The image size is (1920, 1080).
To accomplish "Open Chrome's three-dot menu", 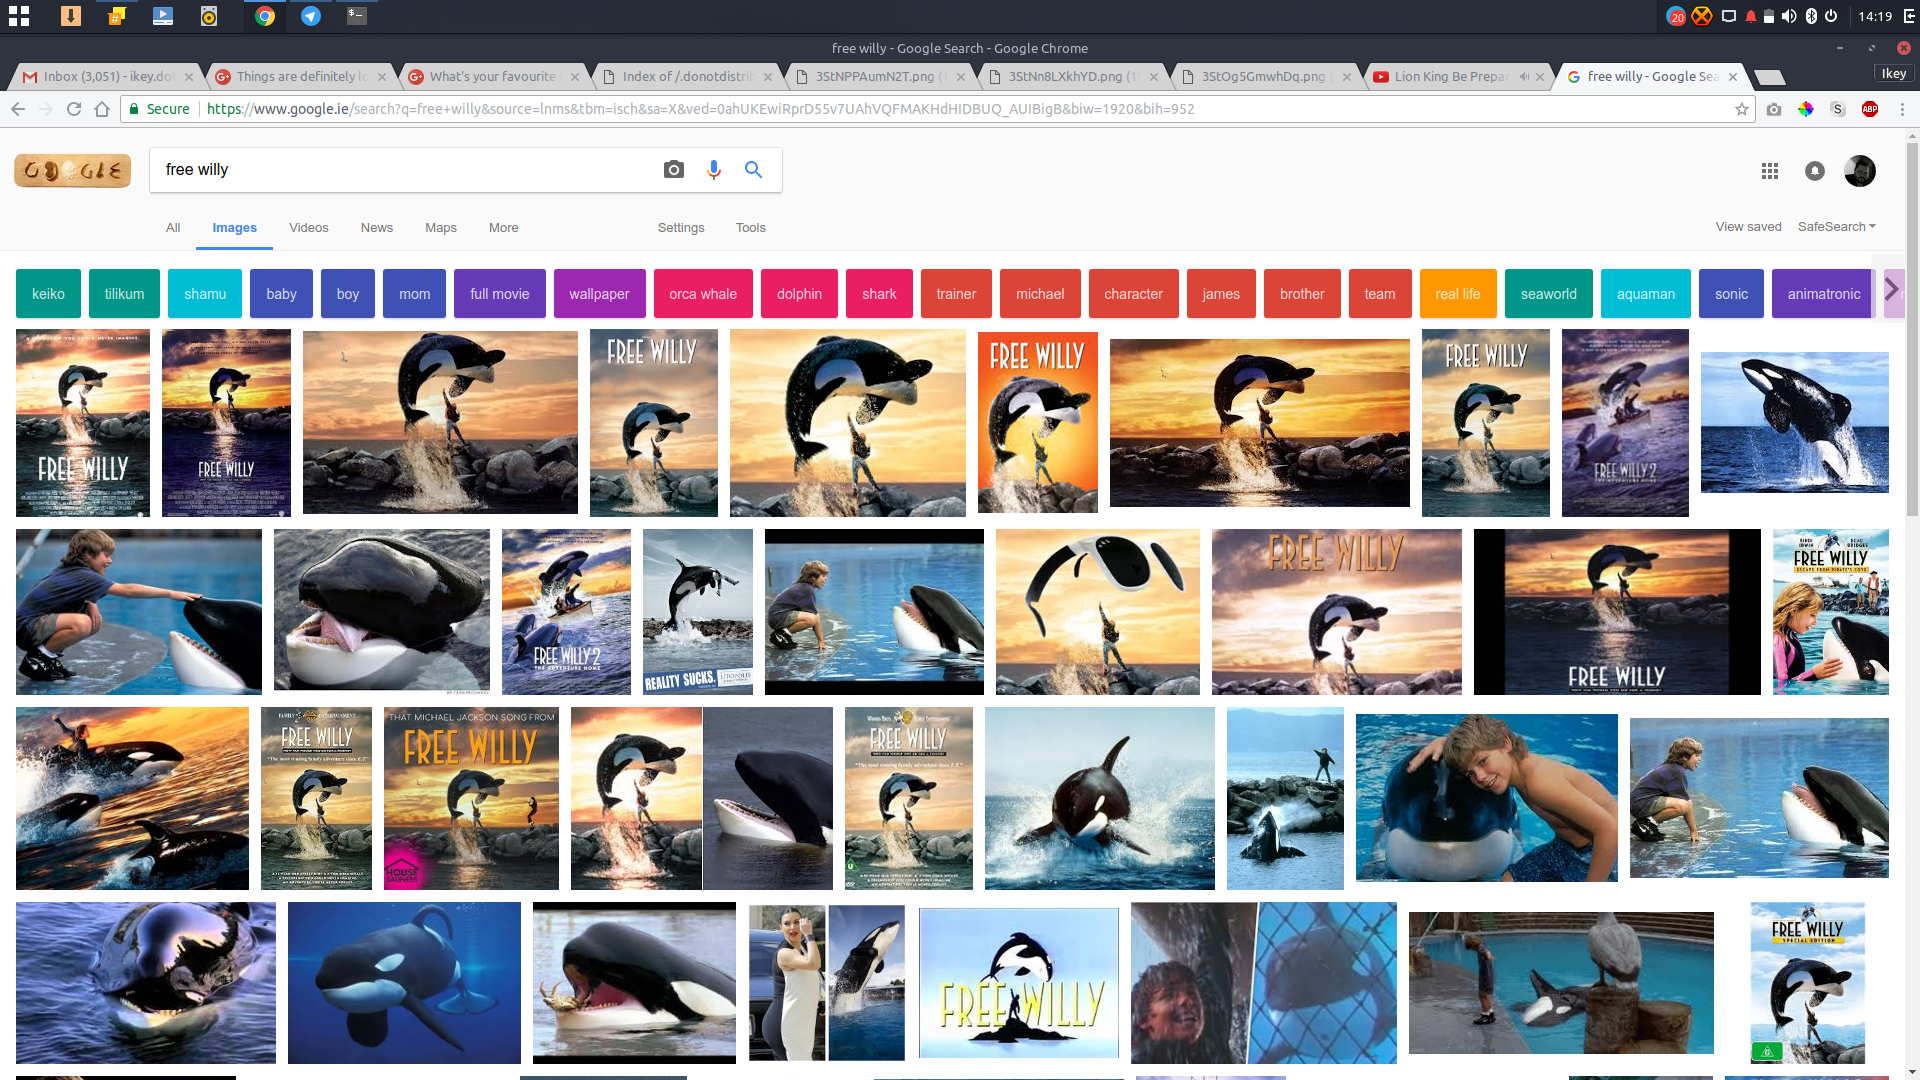I will click(x=1902, y=109).
